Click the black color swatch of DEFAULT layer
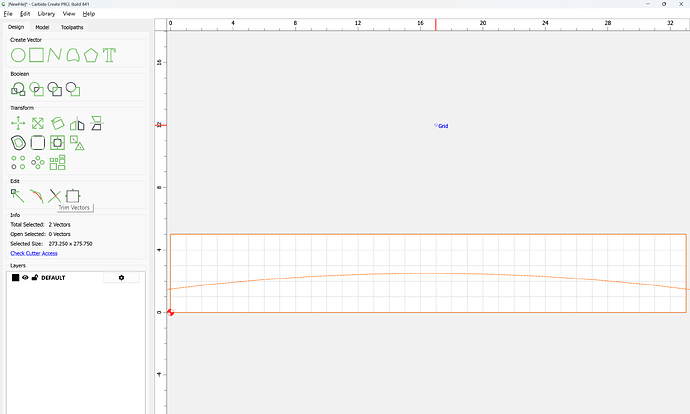 click(x=15, y=278)
